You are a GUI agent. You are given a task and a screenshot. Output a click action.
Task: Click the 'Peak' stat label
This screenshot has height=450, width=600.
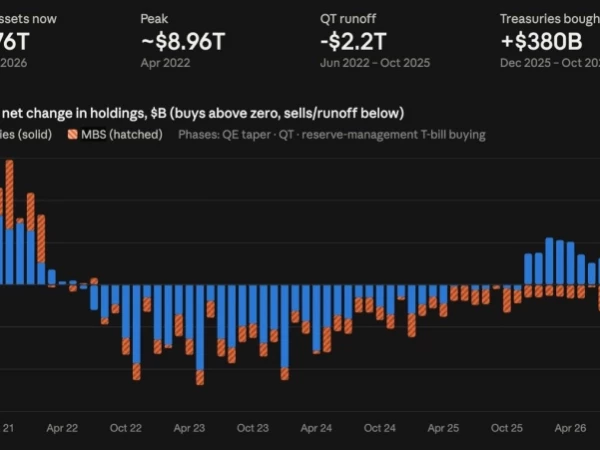(154, 19)
